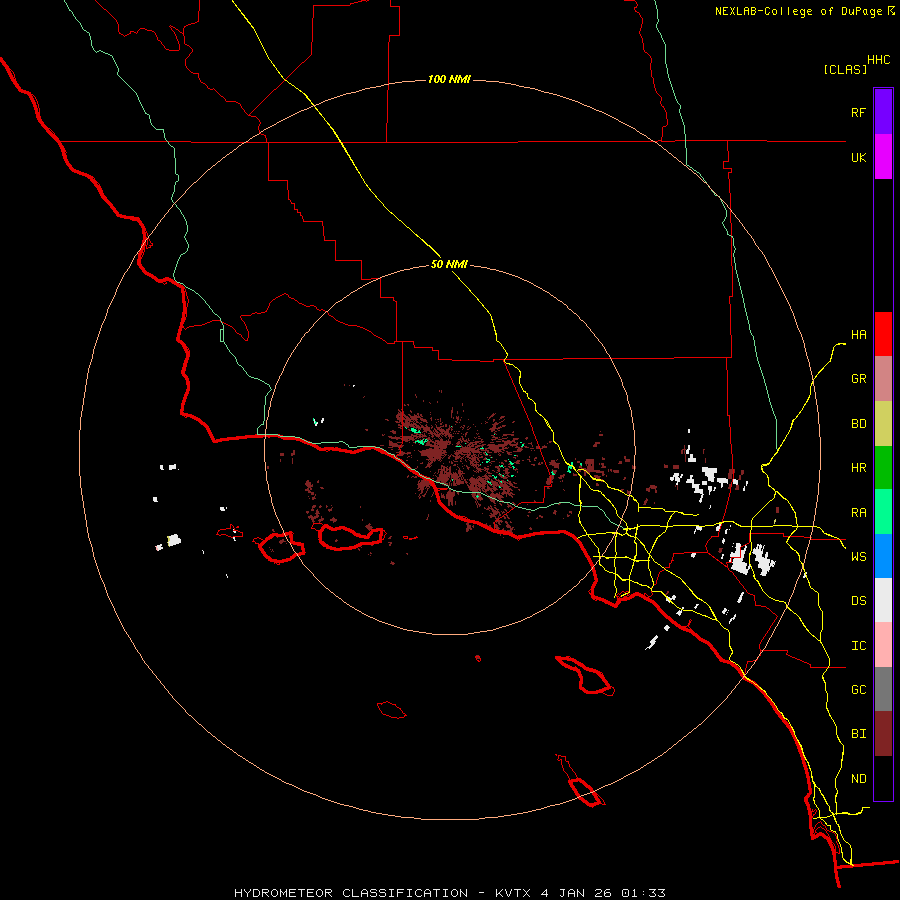Click the HA red legend swatch
The width and height of the screenshot is (900, 900).
(x=883, y=334)
